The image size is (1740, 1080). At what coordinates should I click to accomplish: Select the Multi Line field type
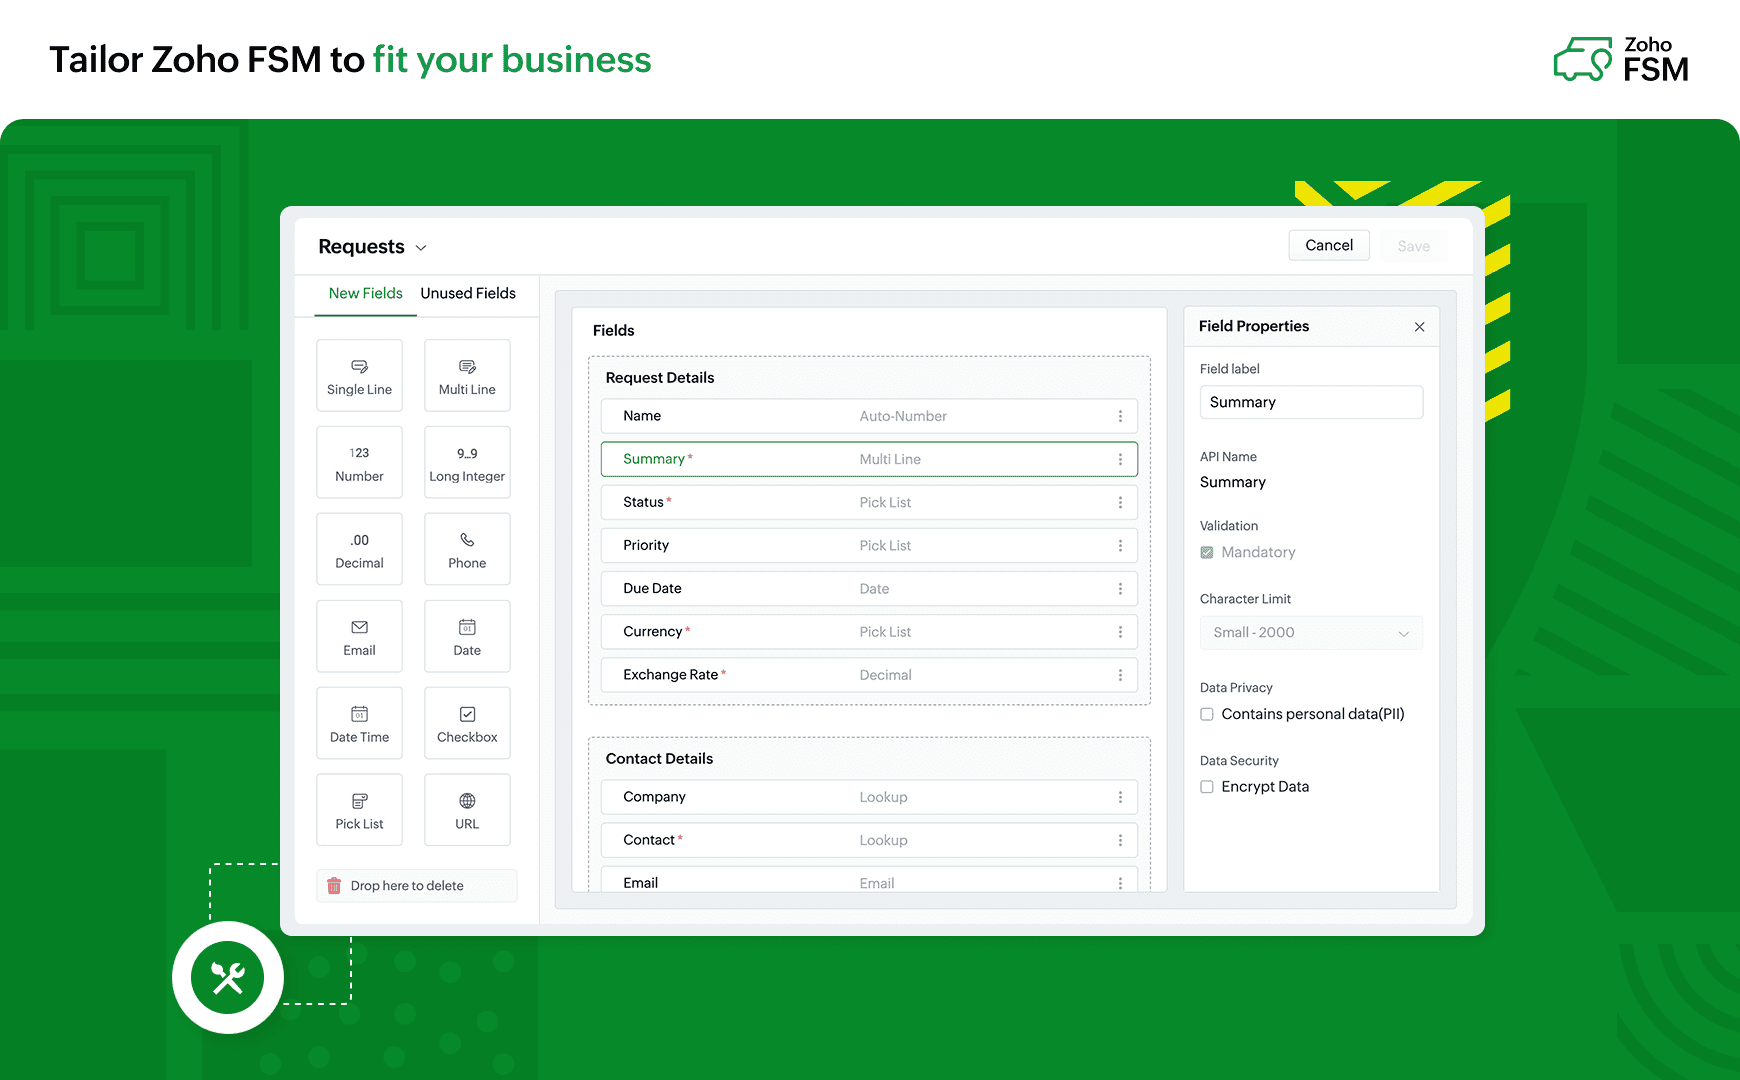tap(466, 375)
